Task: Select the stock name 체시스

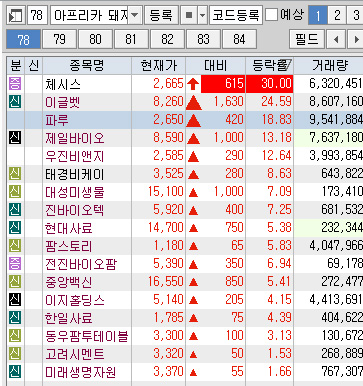Action: click(63, 84)
